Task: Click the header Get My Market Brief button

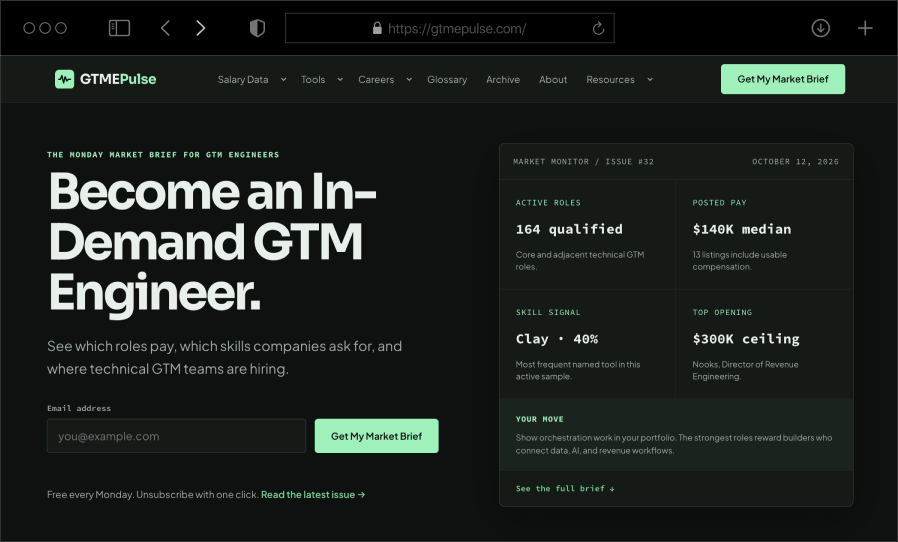Action: click(x=782, y=79)
